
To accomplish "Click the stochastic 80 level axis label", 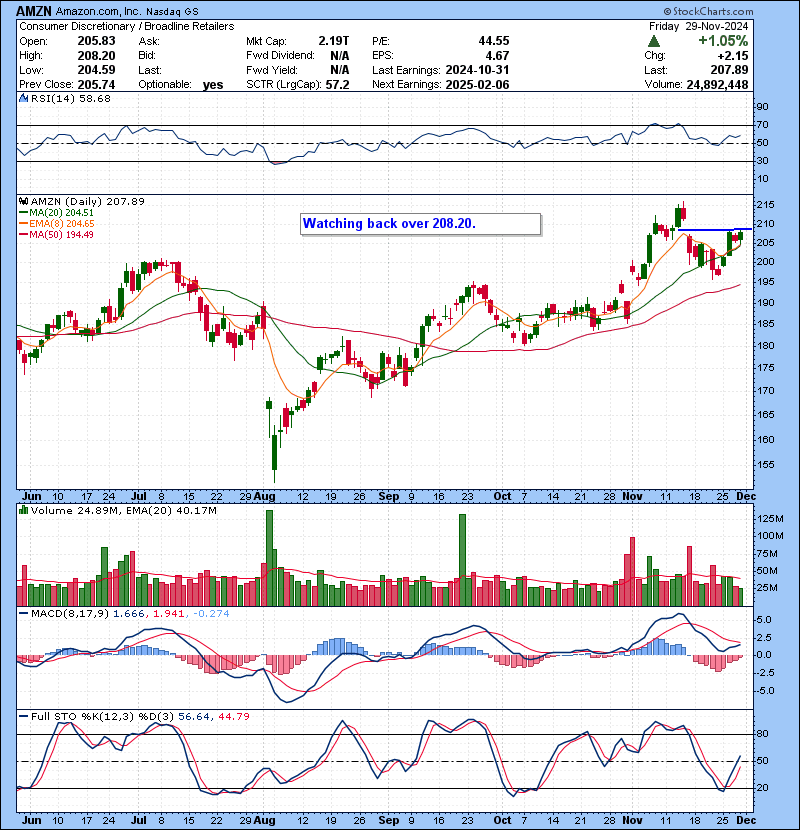I will tap(762, 734).
